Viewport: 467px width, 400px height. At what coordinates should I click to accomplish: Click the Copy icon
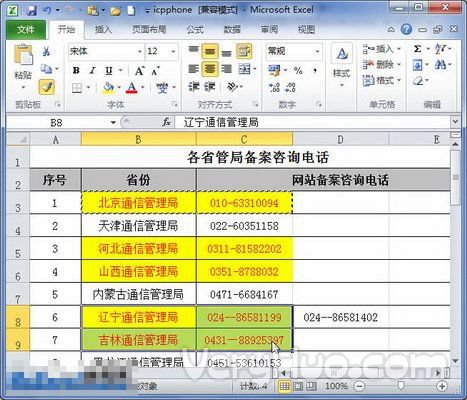coord(46,69)
